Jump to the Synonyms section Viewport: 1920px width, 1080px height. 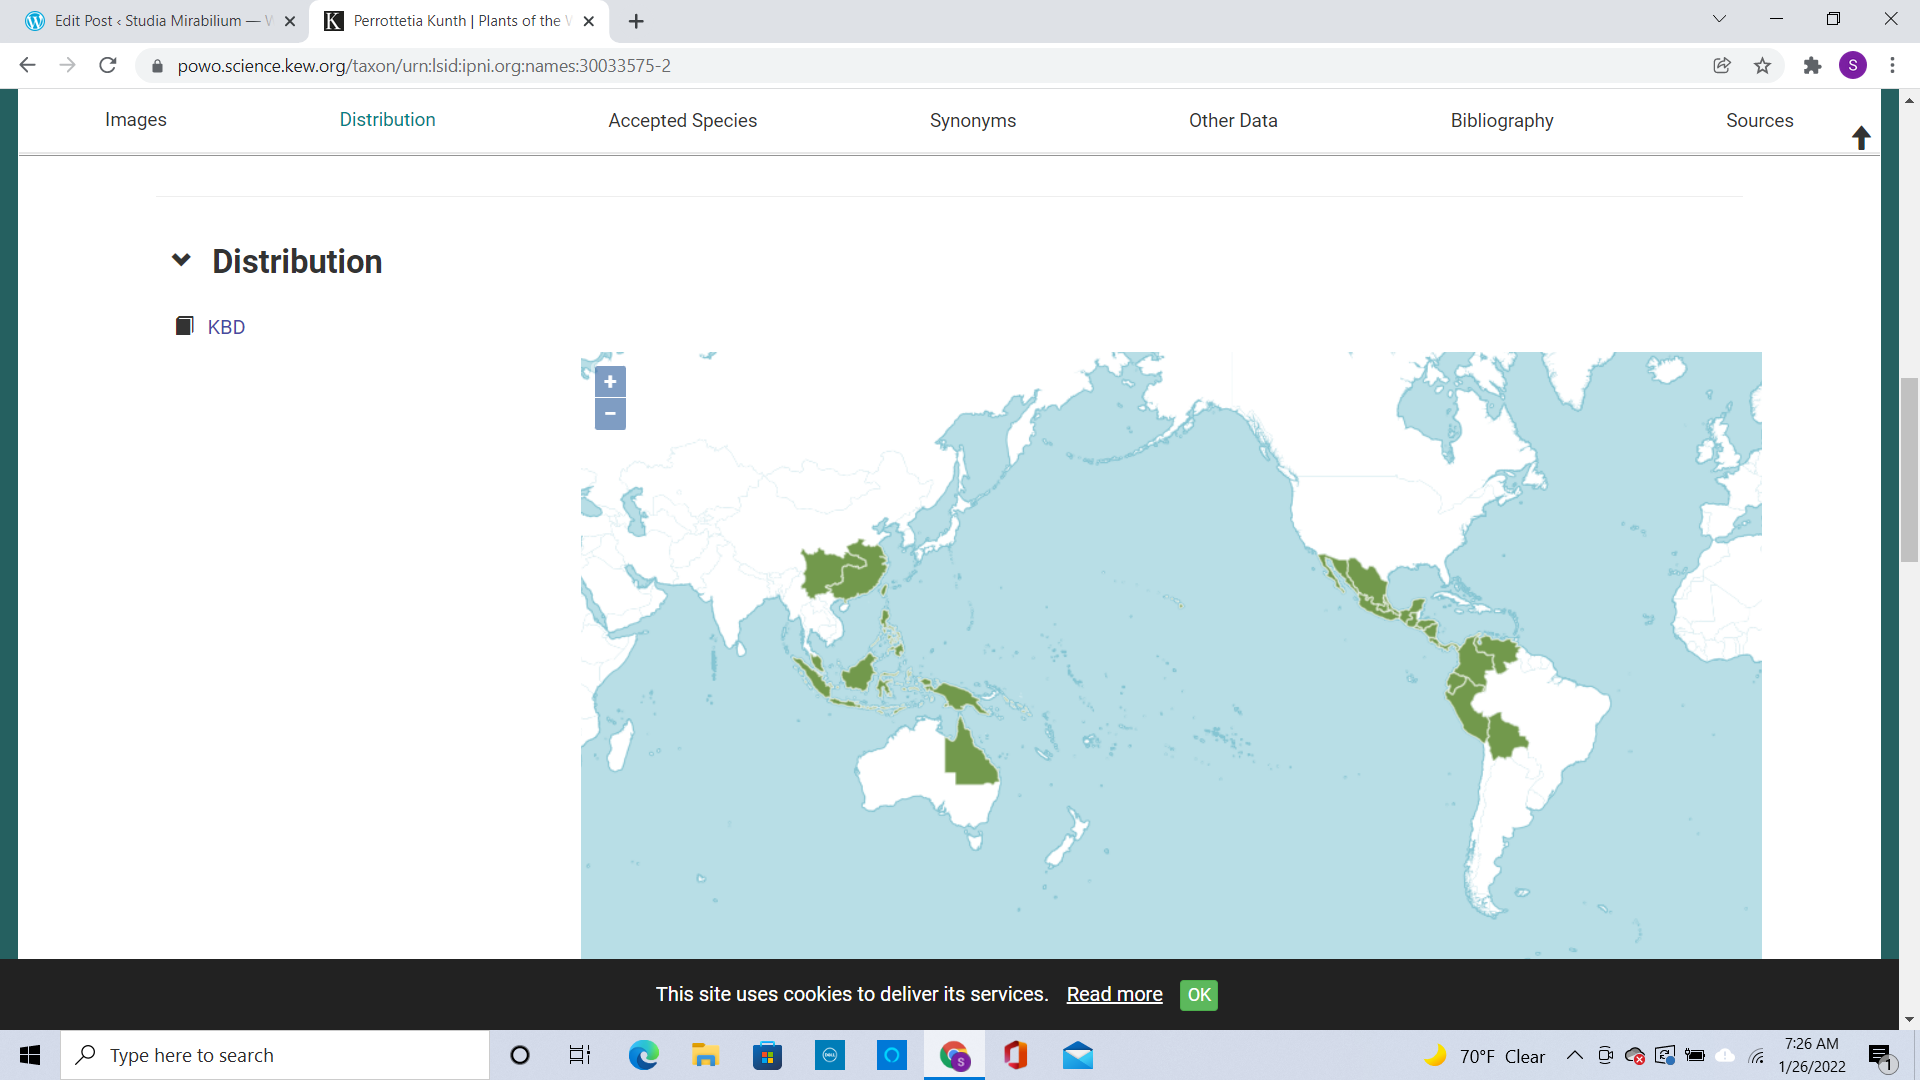click(x=972, y=120)
